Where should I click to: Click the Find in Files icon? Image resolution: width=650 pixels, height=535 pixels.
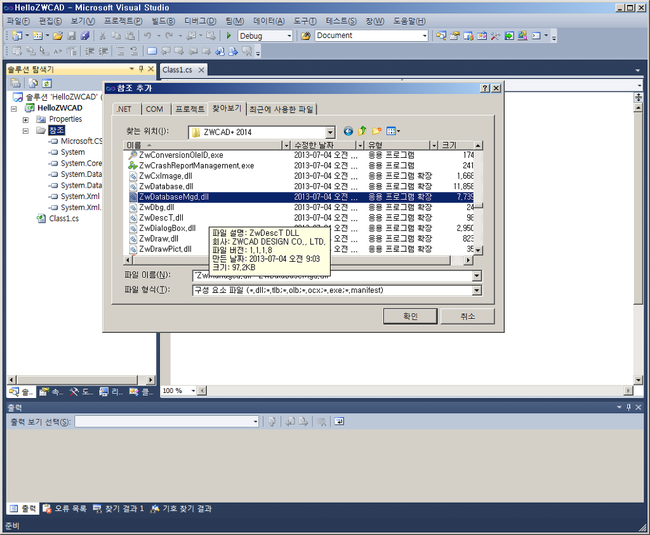(306, 36)
